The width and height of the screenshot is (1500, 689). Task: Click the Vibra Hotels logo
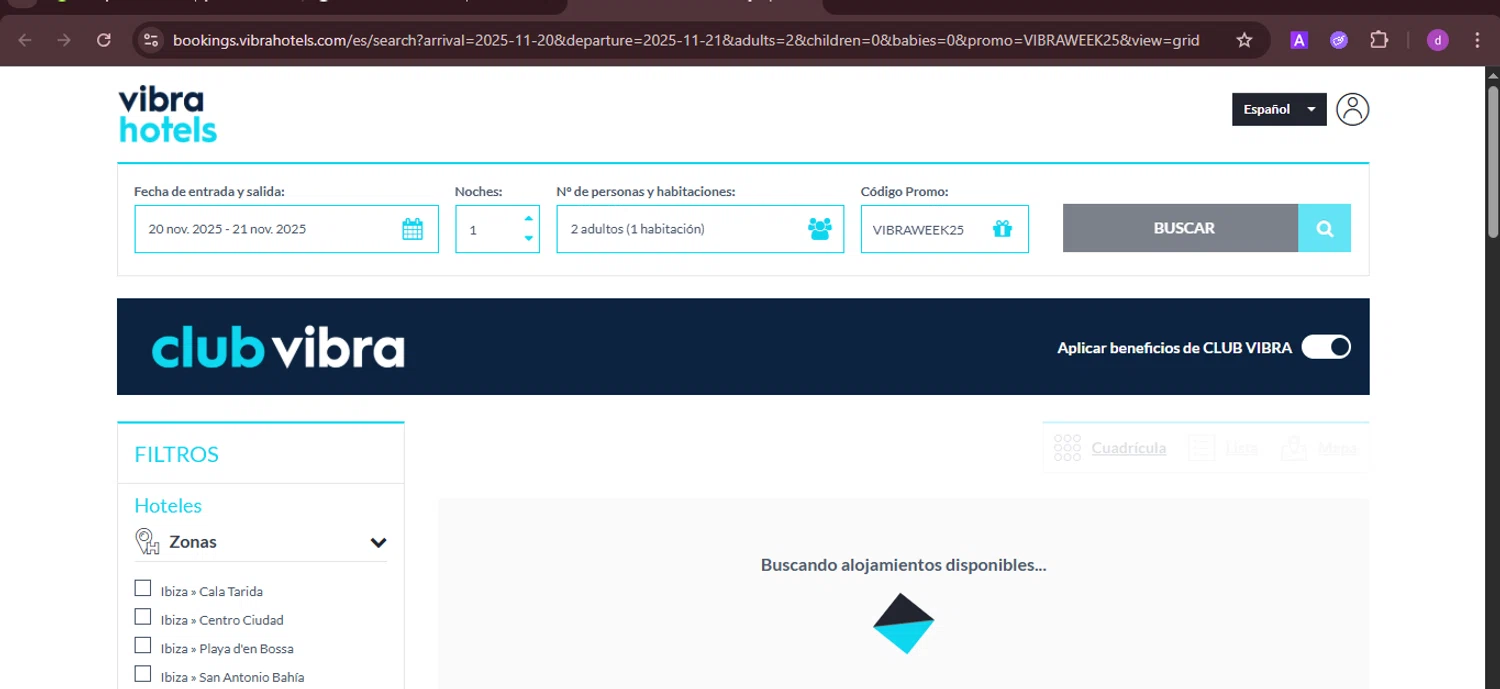point(168,114)
